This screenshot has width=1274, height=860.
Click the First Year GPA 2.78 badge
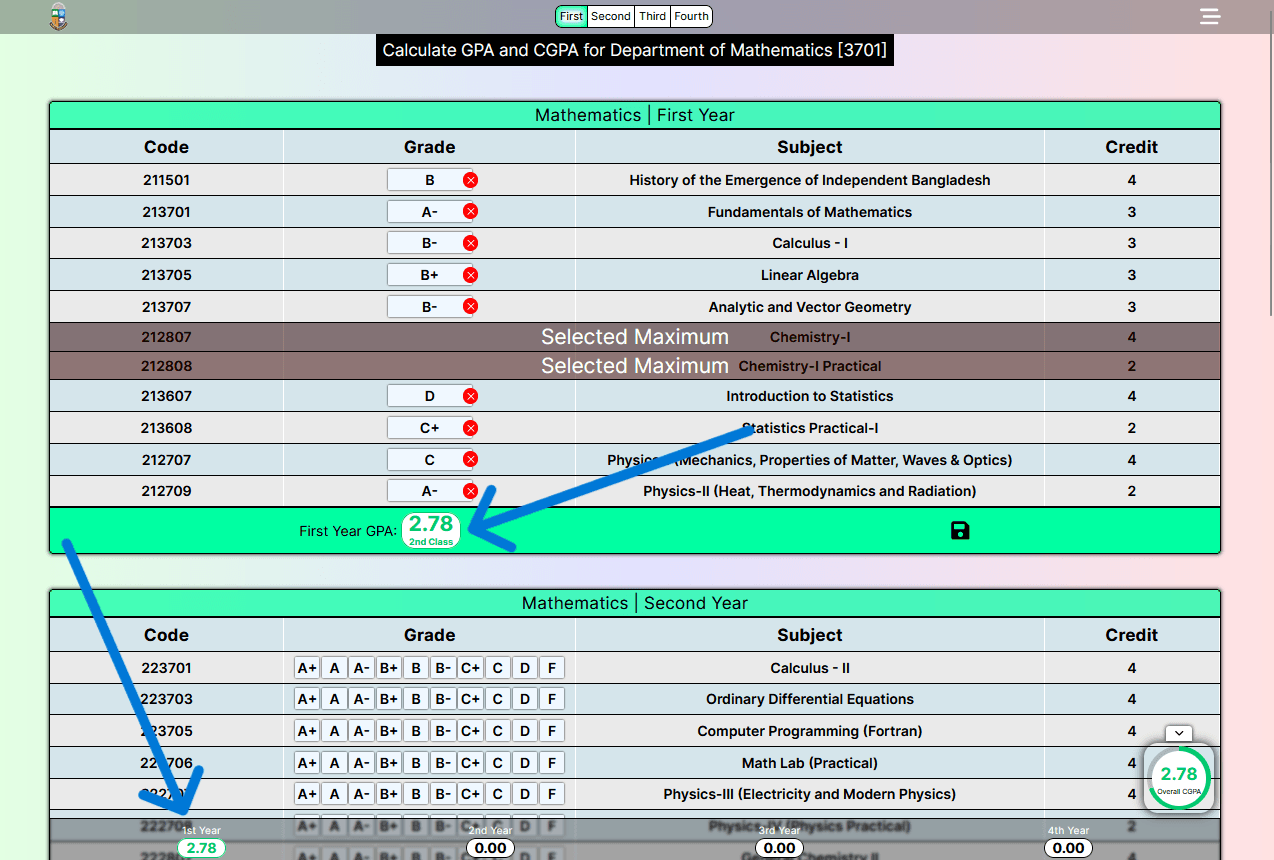click(431, 530)
